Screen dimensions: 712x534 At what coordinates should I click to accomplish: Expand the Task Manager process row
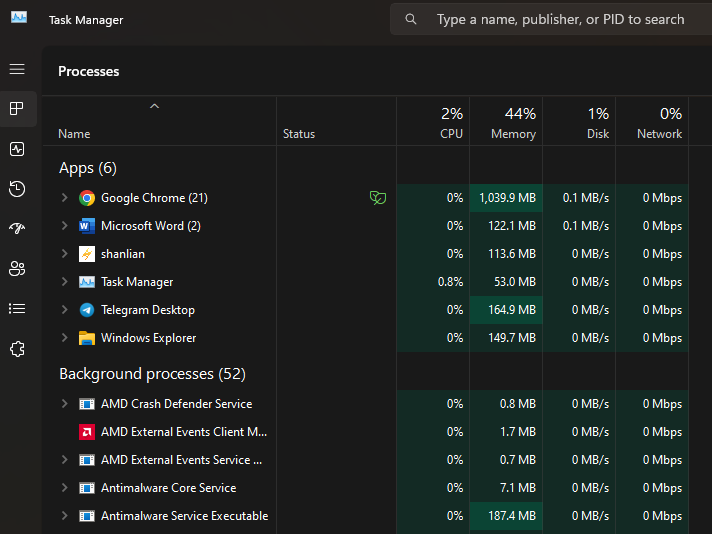(x=64, y=282)
